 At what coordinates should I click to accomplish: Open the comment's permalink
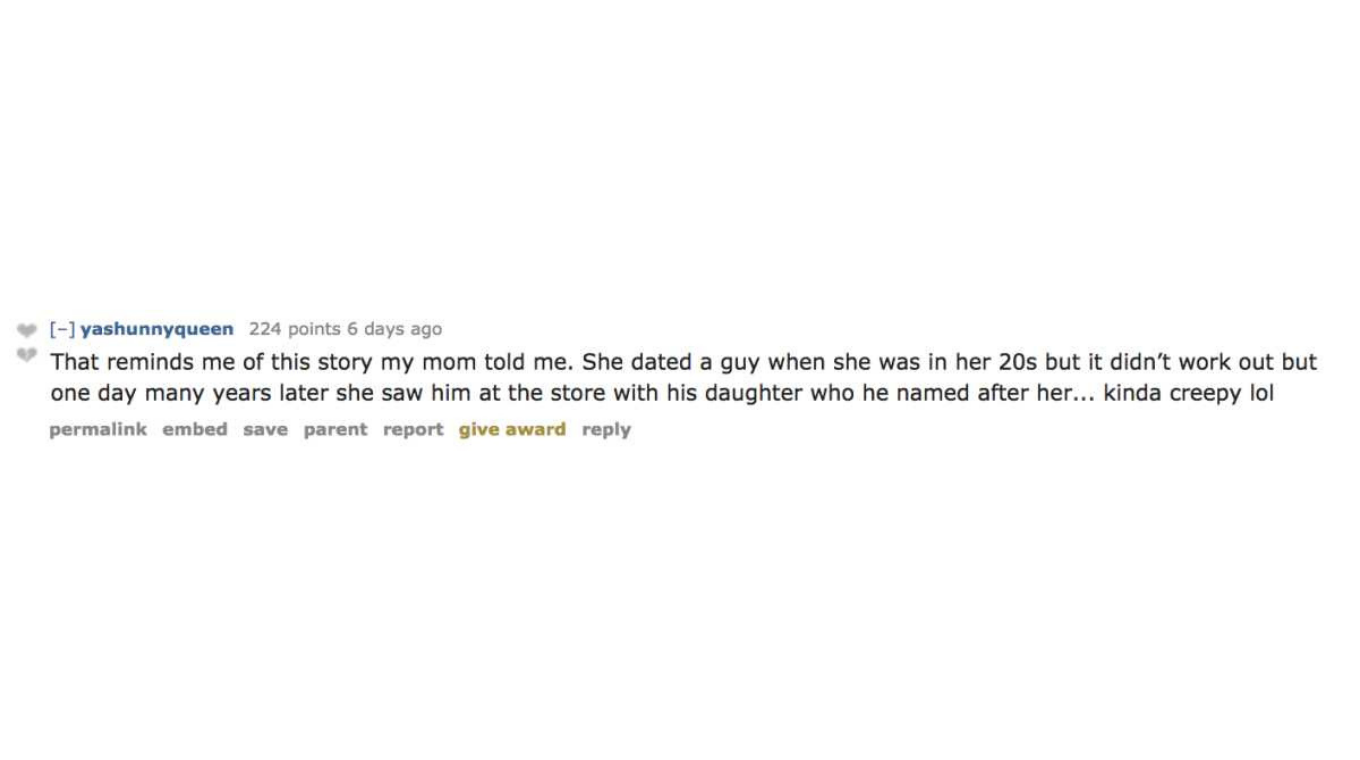click(x=98, y=429)
